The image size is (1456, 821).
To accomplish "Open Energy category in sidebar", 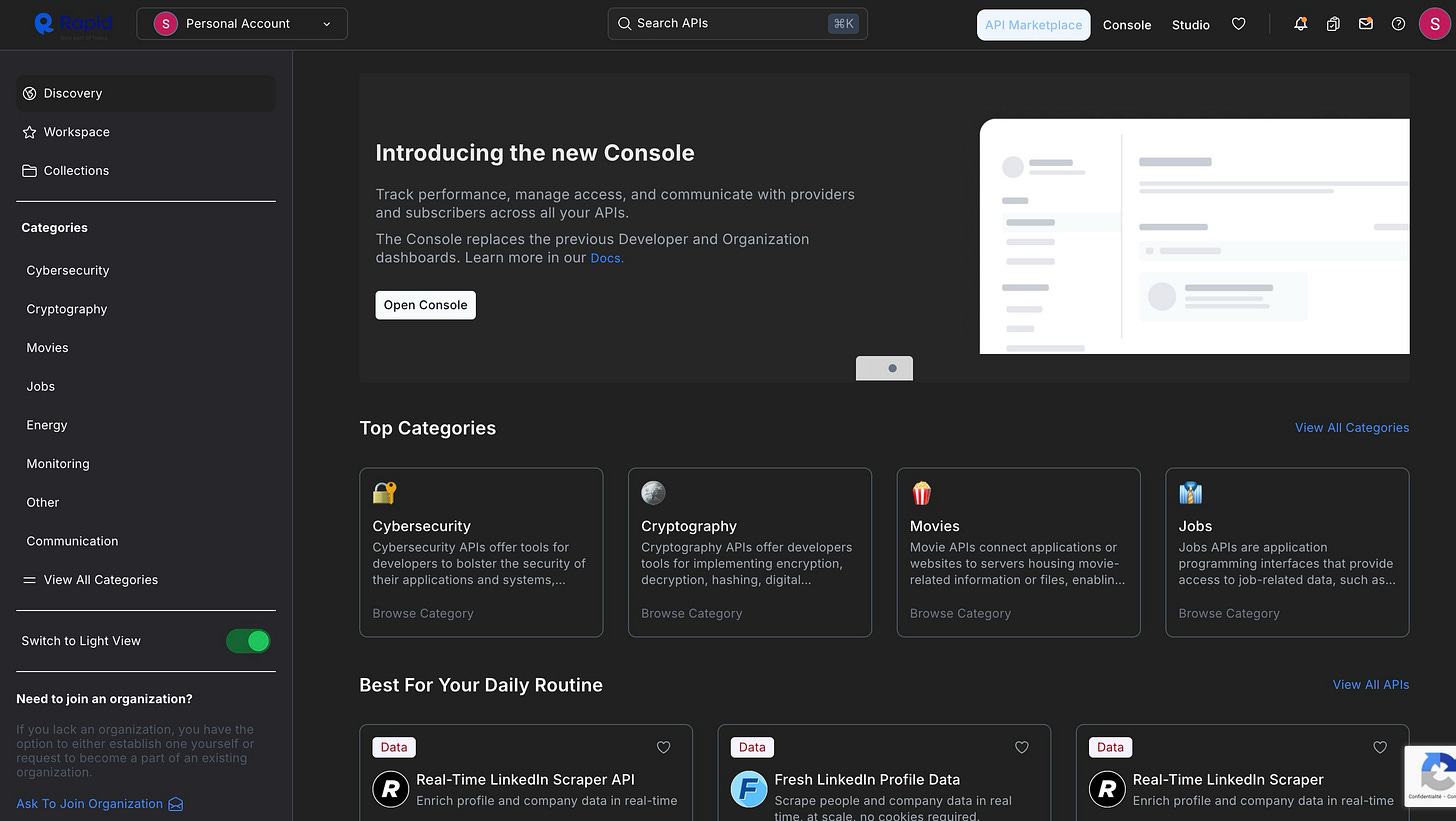I will [x=47, y=425].
